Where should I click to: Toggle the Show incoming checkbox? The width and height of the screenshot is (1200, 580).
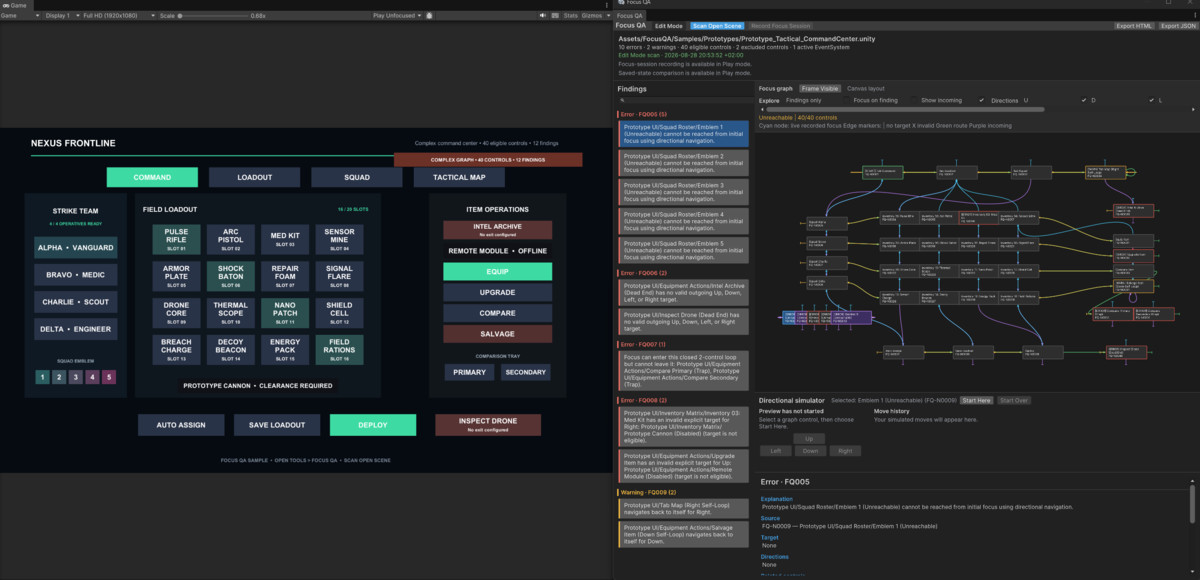point(981,100)
